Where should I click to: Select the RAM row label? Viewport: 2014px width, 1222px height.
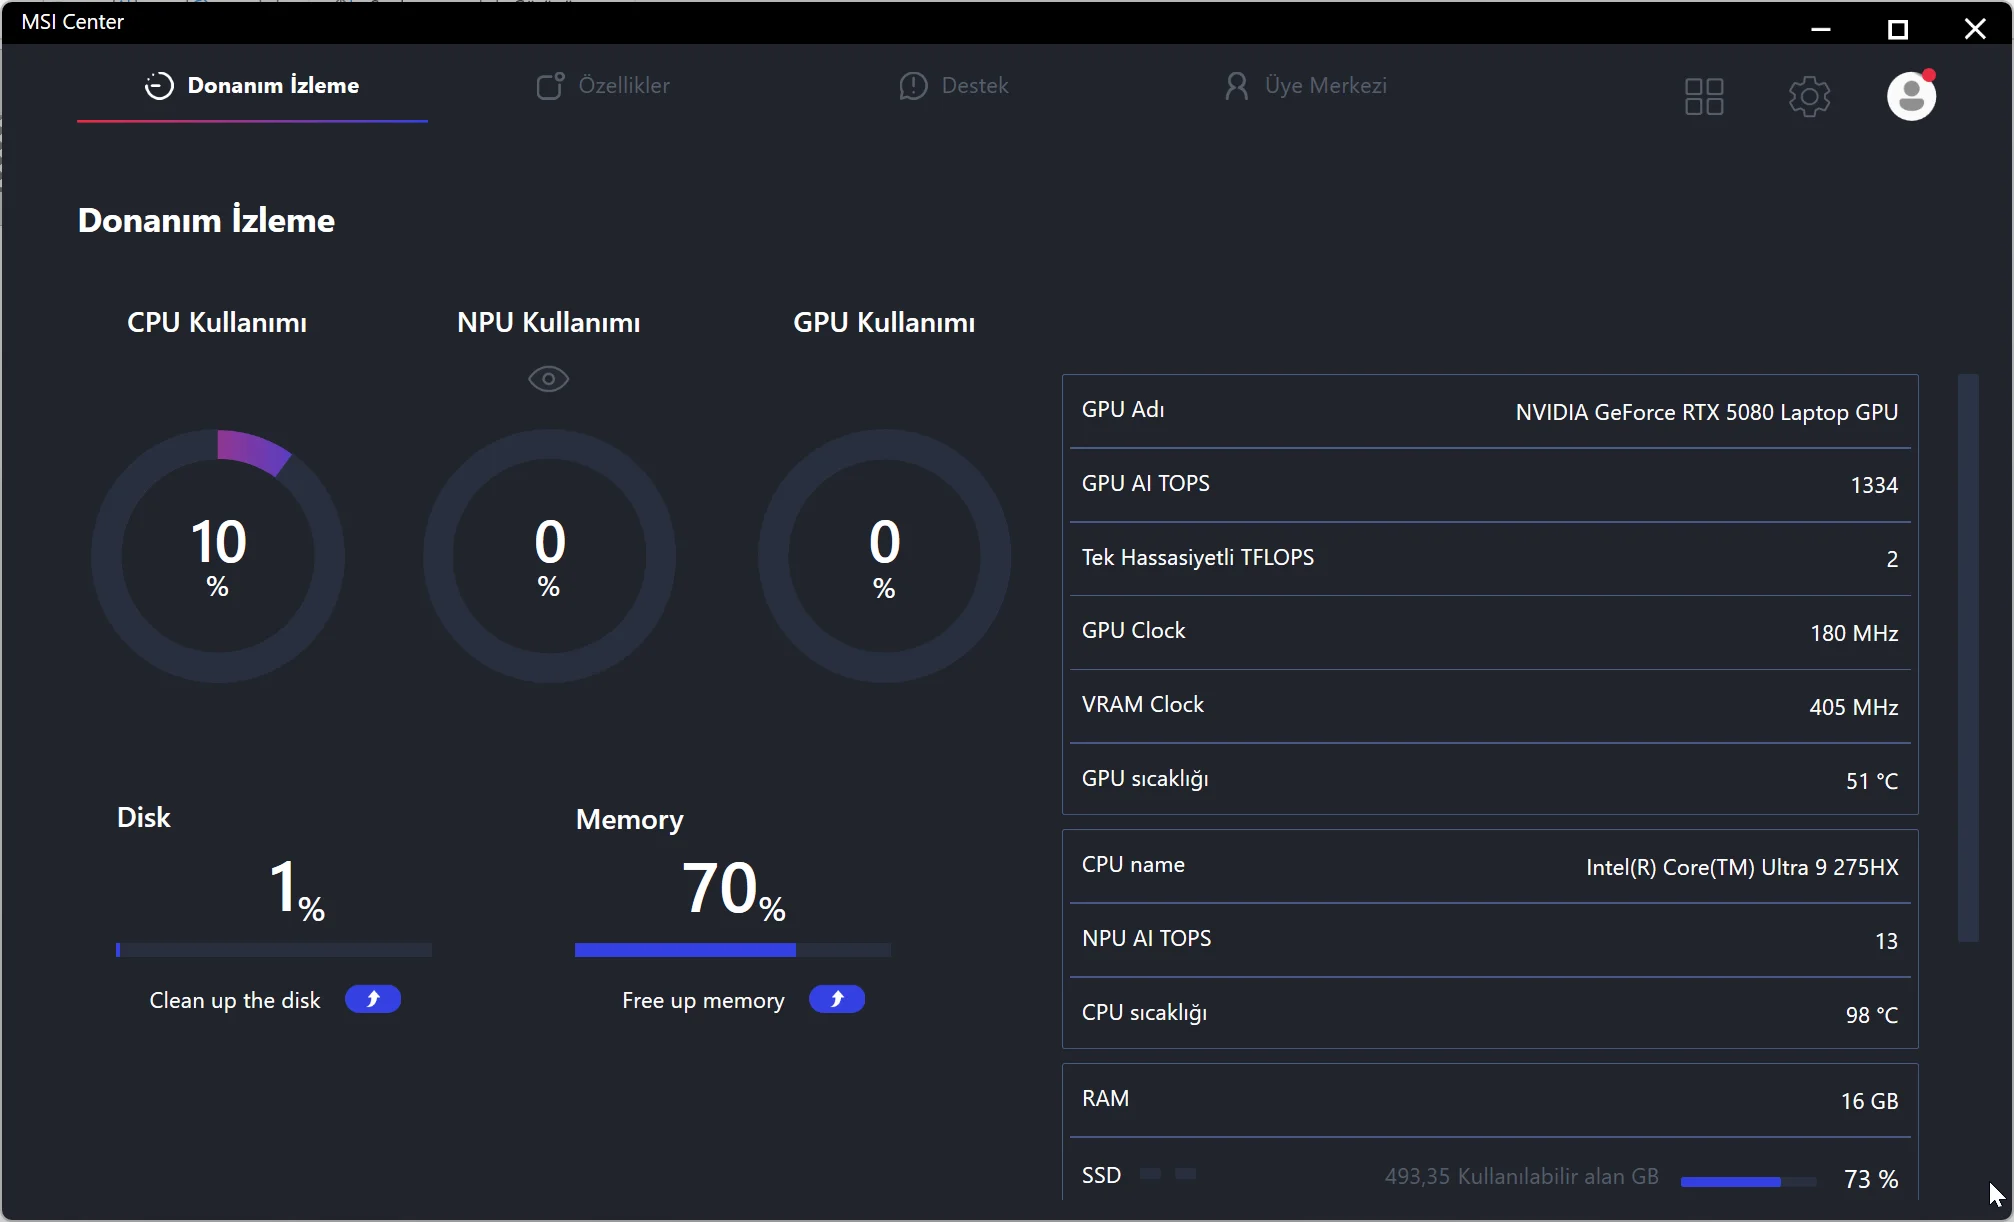tap(1105, 1099)
